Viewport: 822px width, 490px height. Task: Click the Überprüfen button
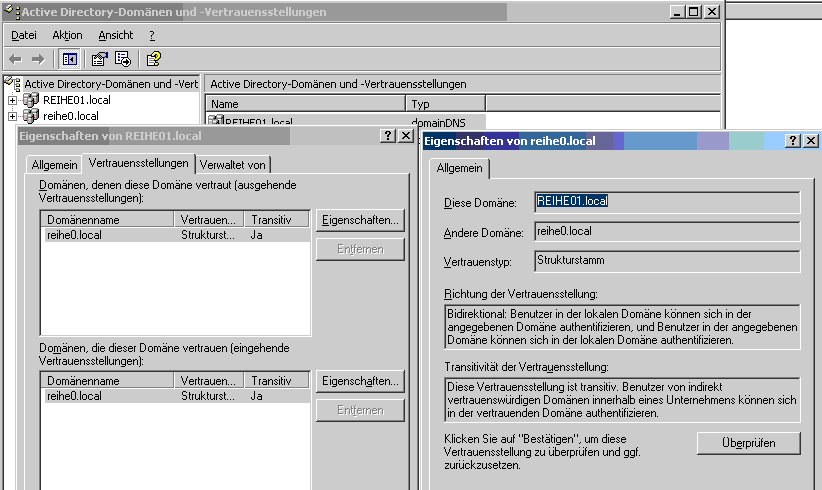[749, 443]
